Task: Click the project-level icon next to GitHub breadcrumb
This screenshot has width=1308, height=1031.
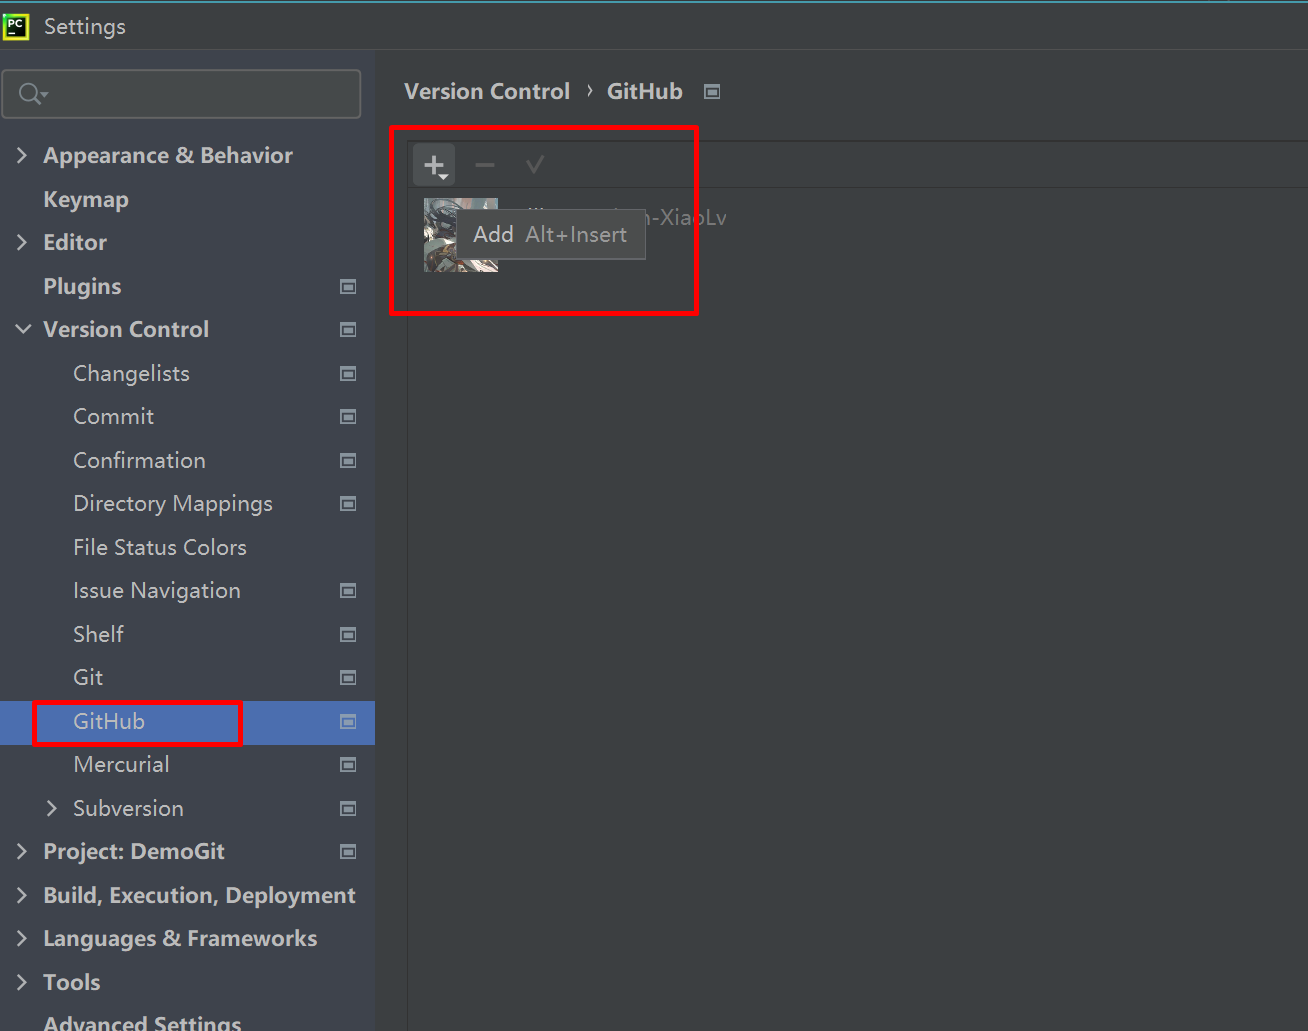Action: (712, 92)
